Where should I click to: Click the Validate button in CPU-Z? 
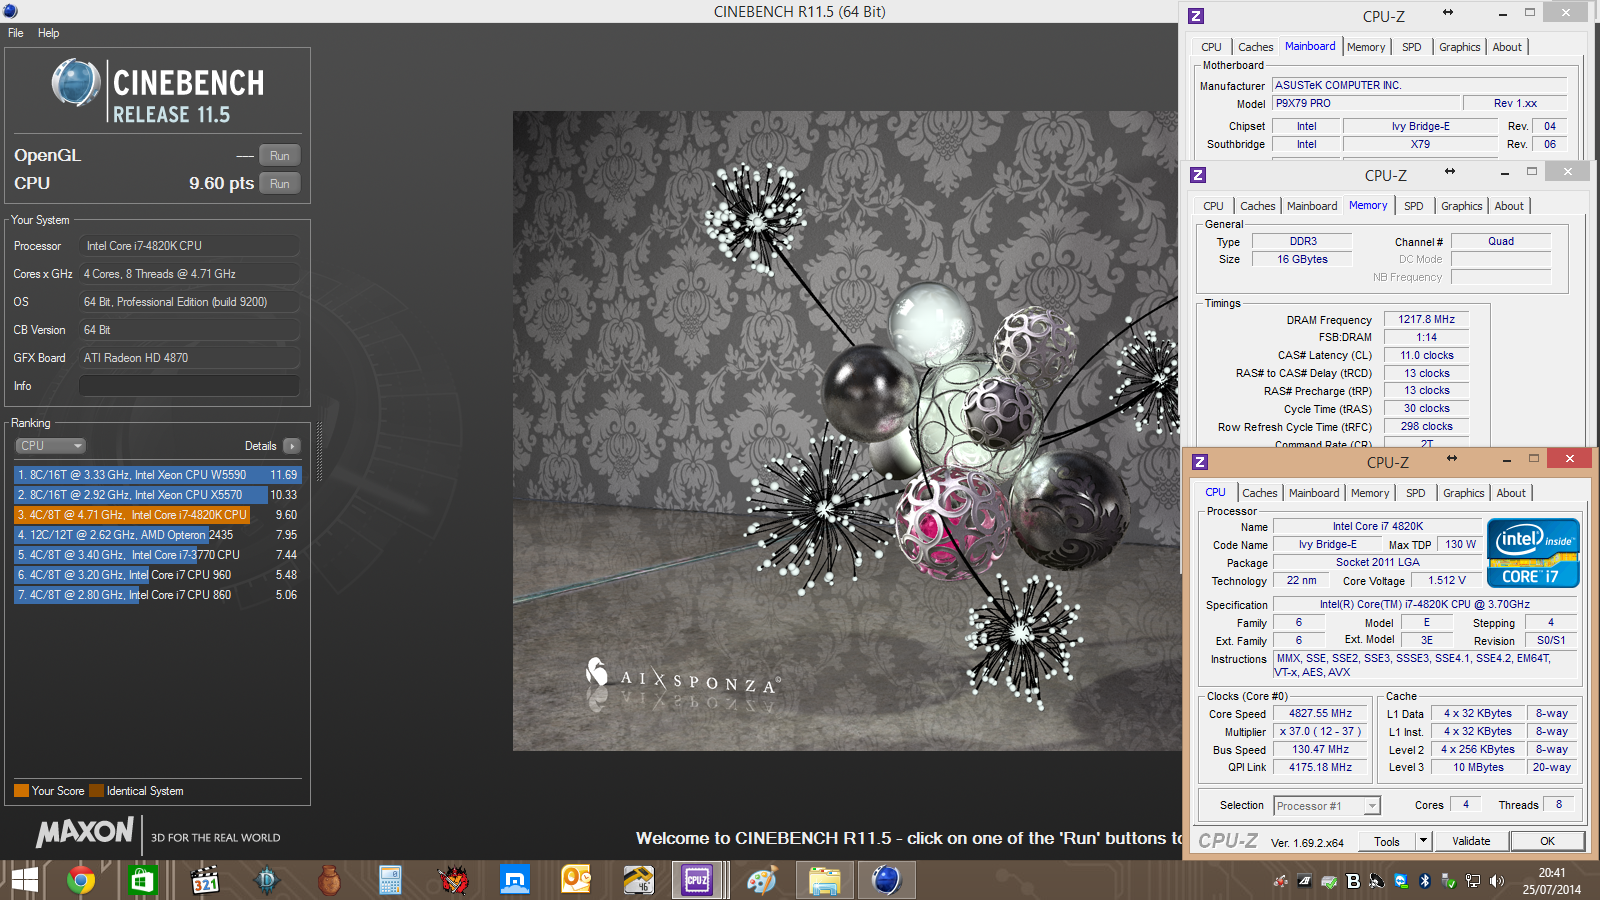click(x=1471, y=842)
